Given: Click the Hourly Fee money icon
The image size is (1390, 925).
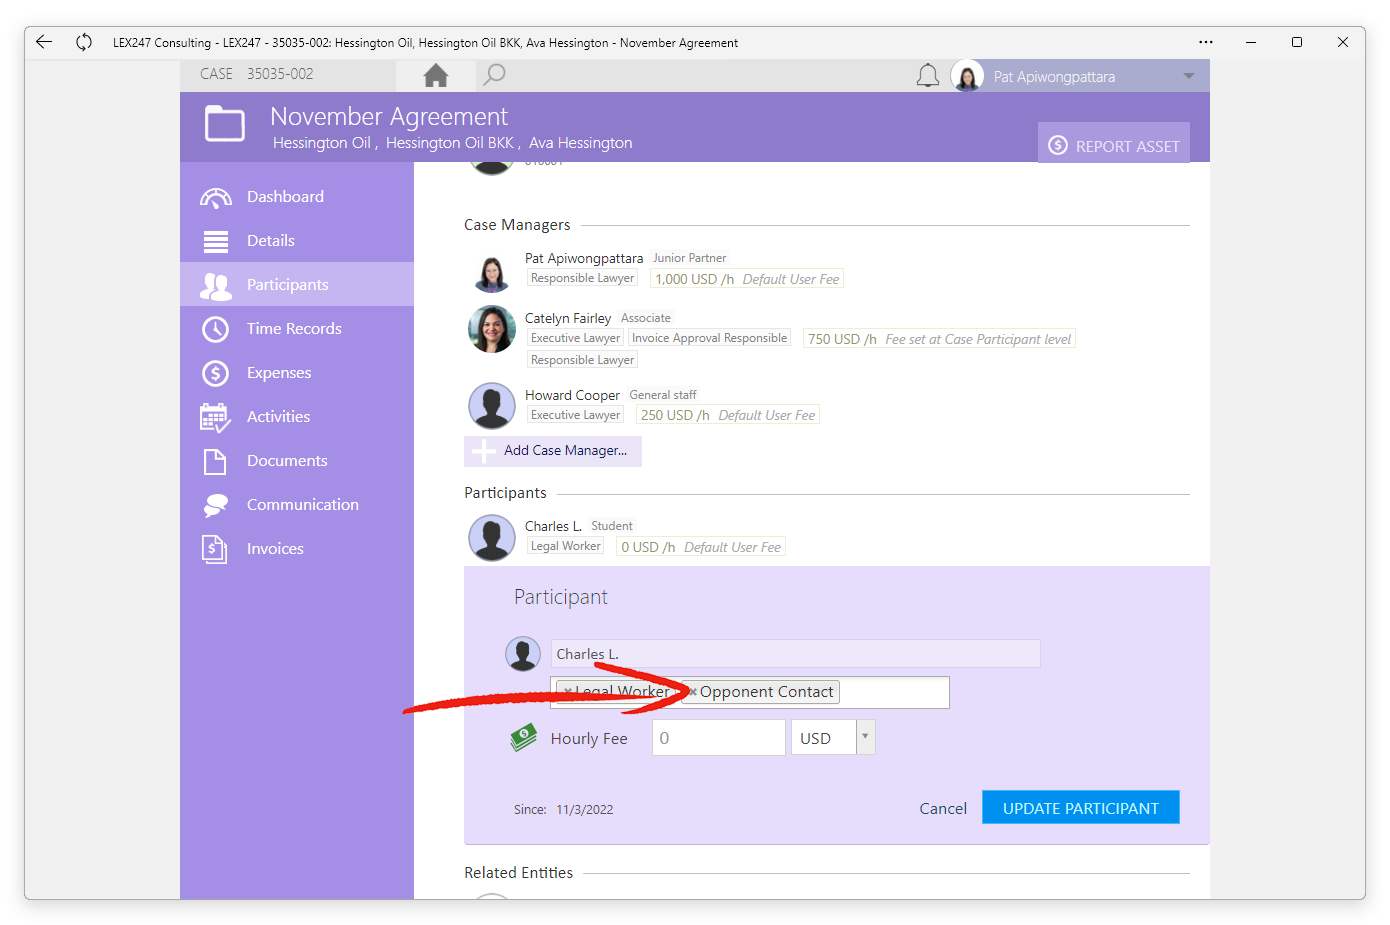Looking at the screenshot, I should [524, 738].
